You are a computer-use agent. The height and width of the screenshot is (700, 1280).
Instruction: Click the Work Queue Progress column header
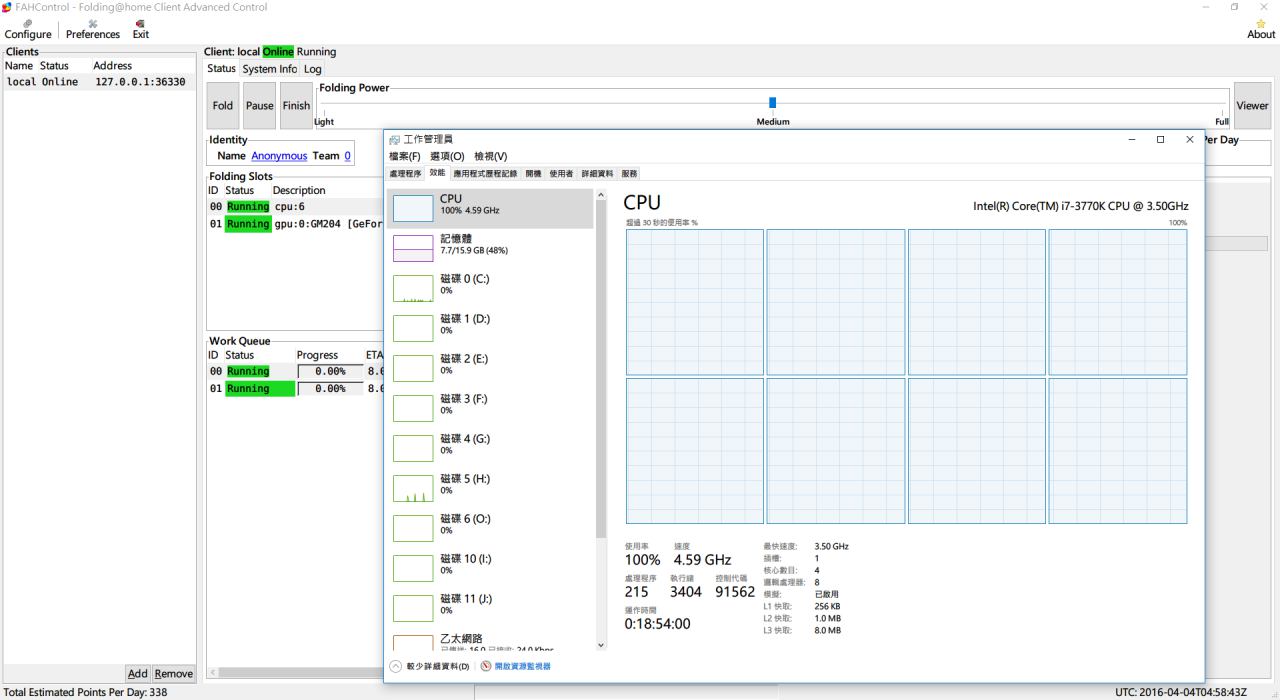coord(317,355)
